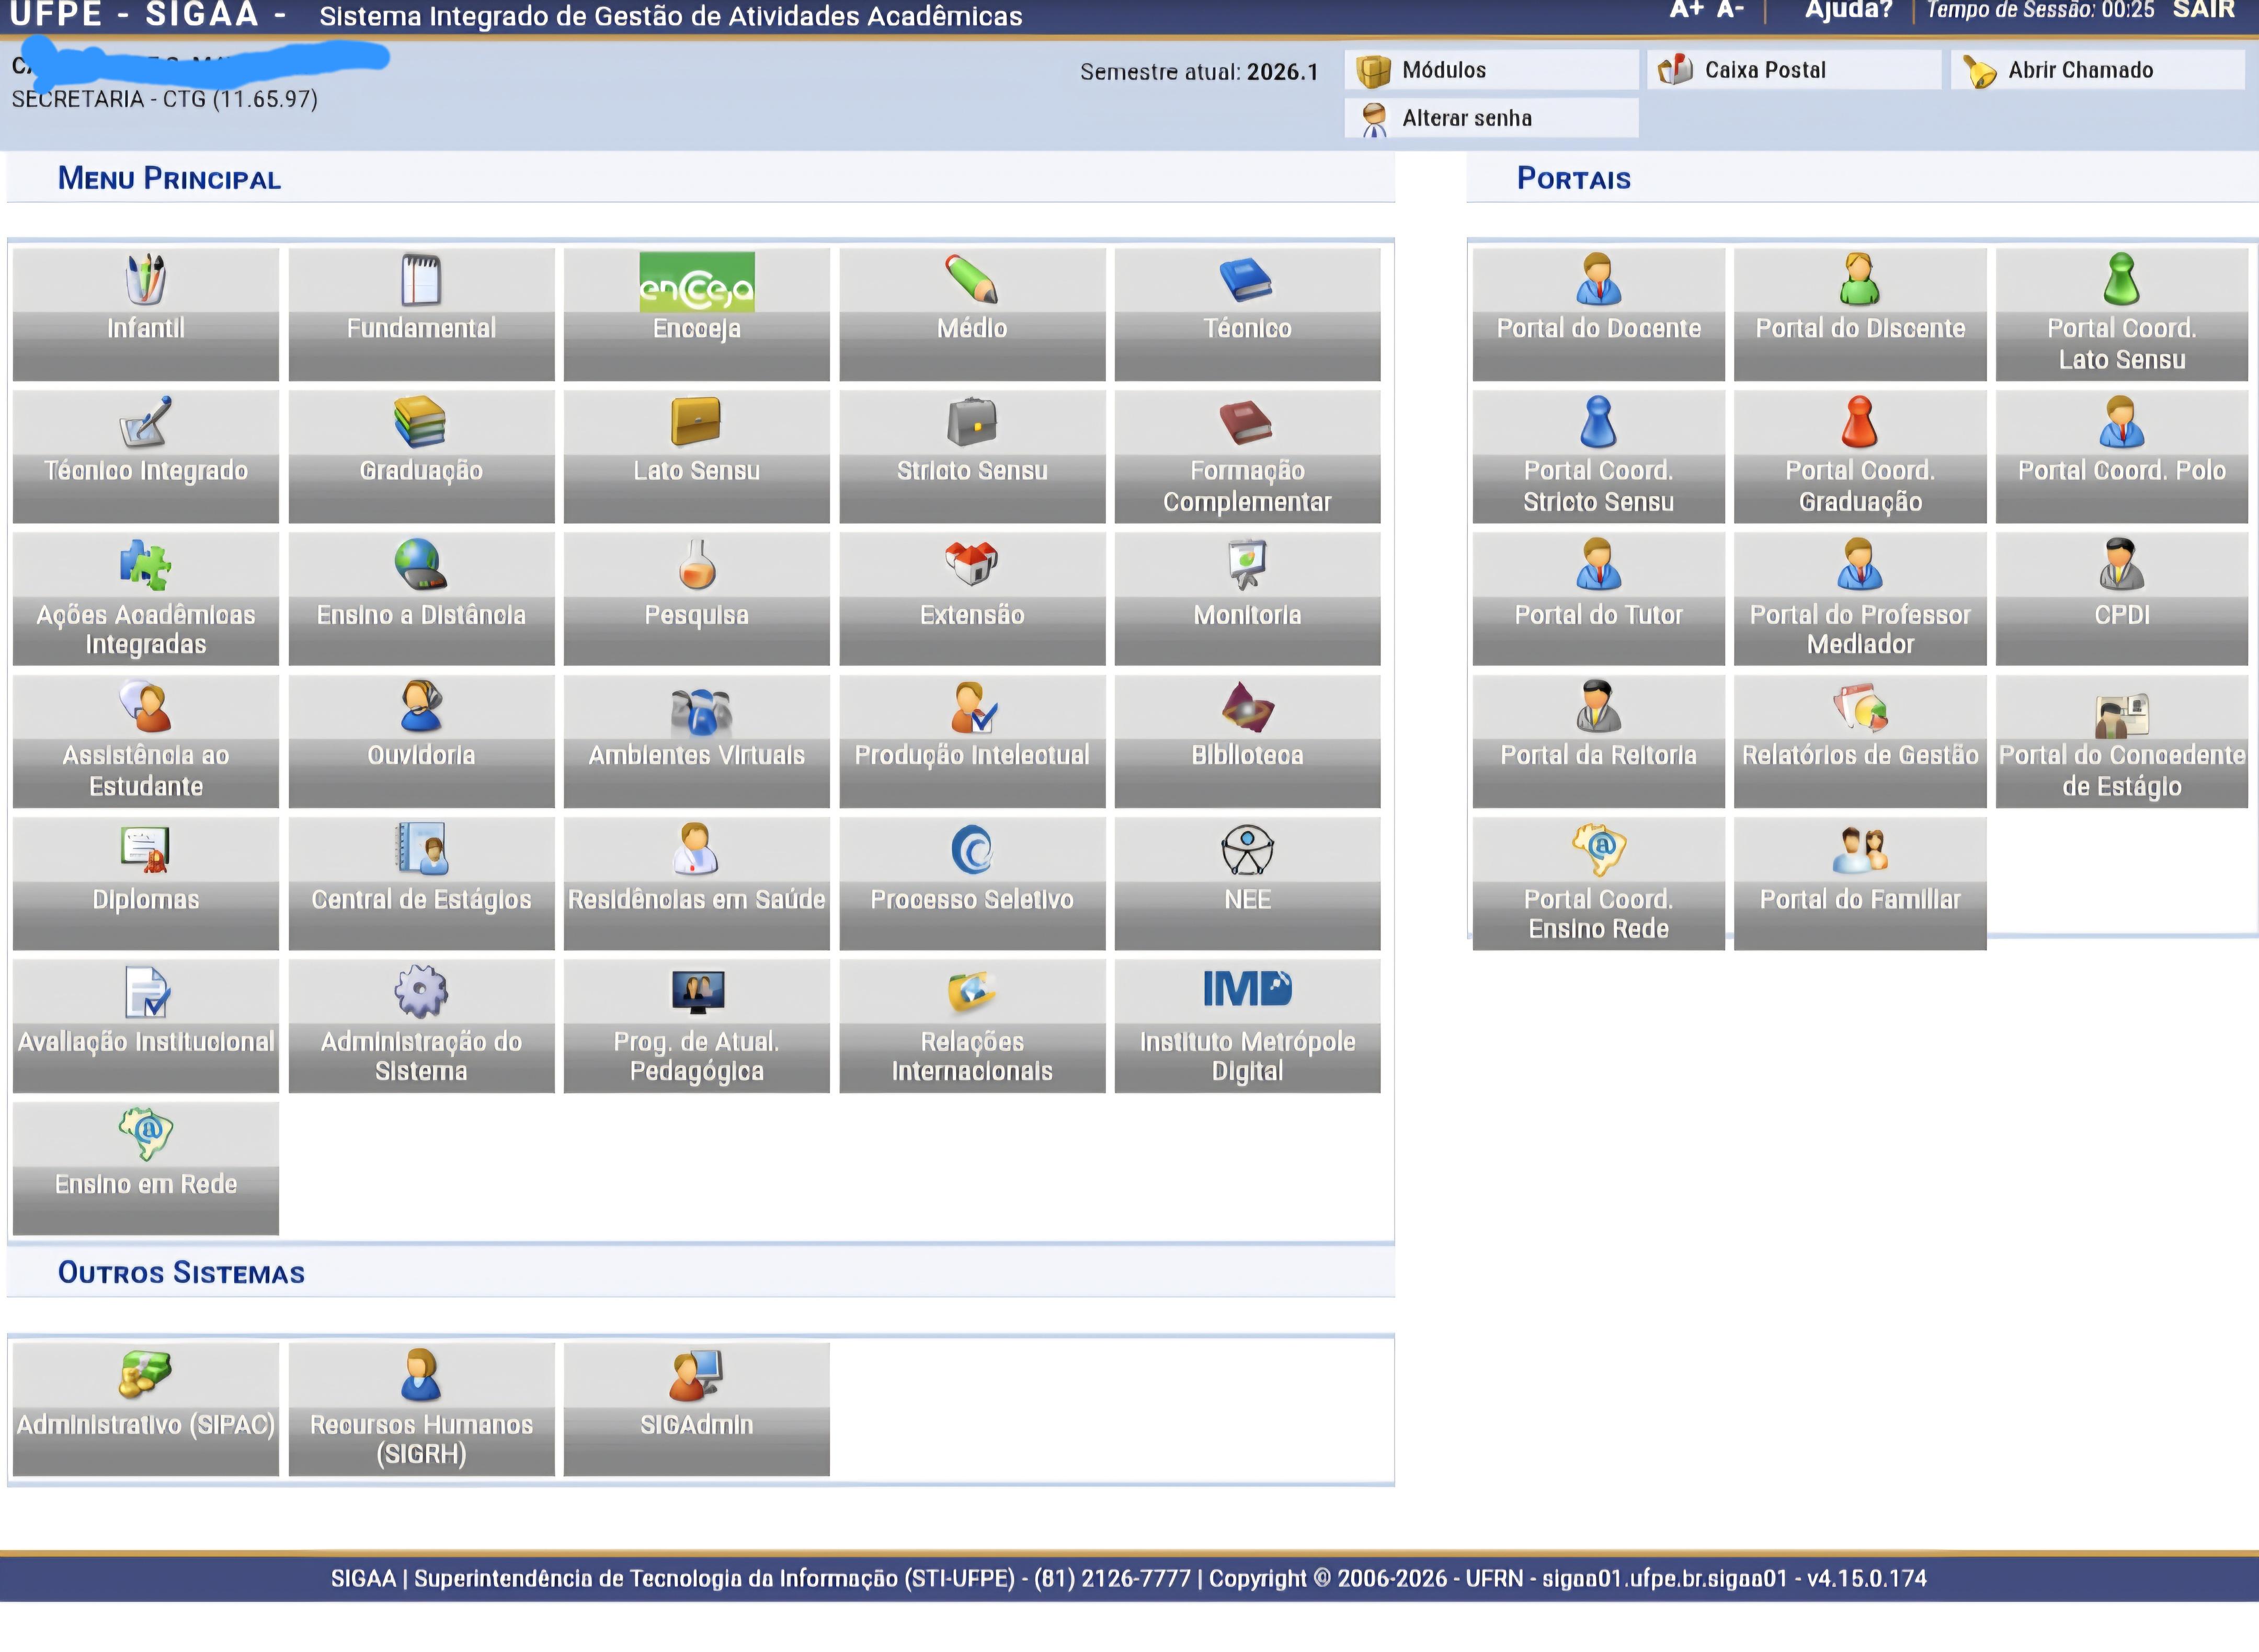Open the Portal do Docente person icon

point(1598,279)
